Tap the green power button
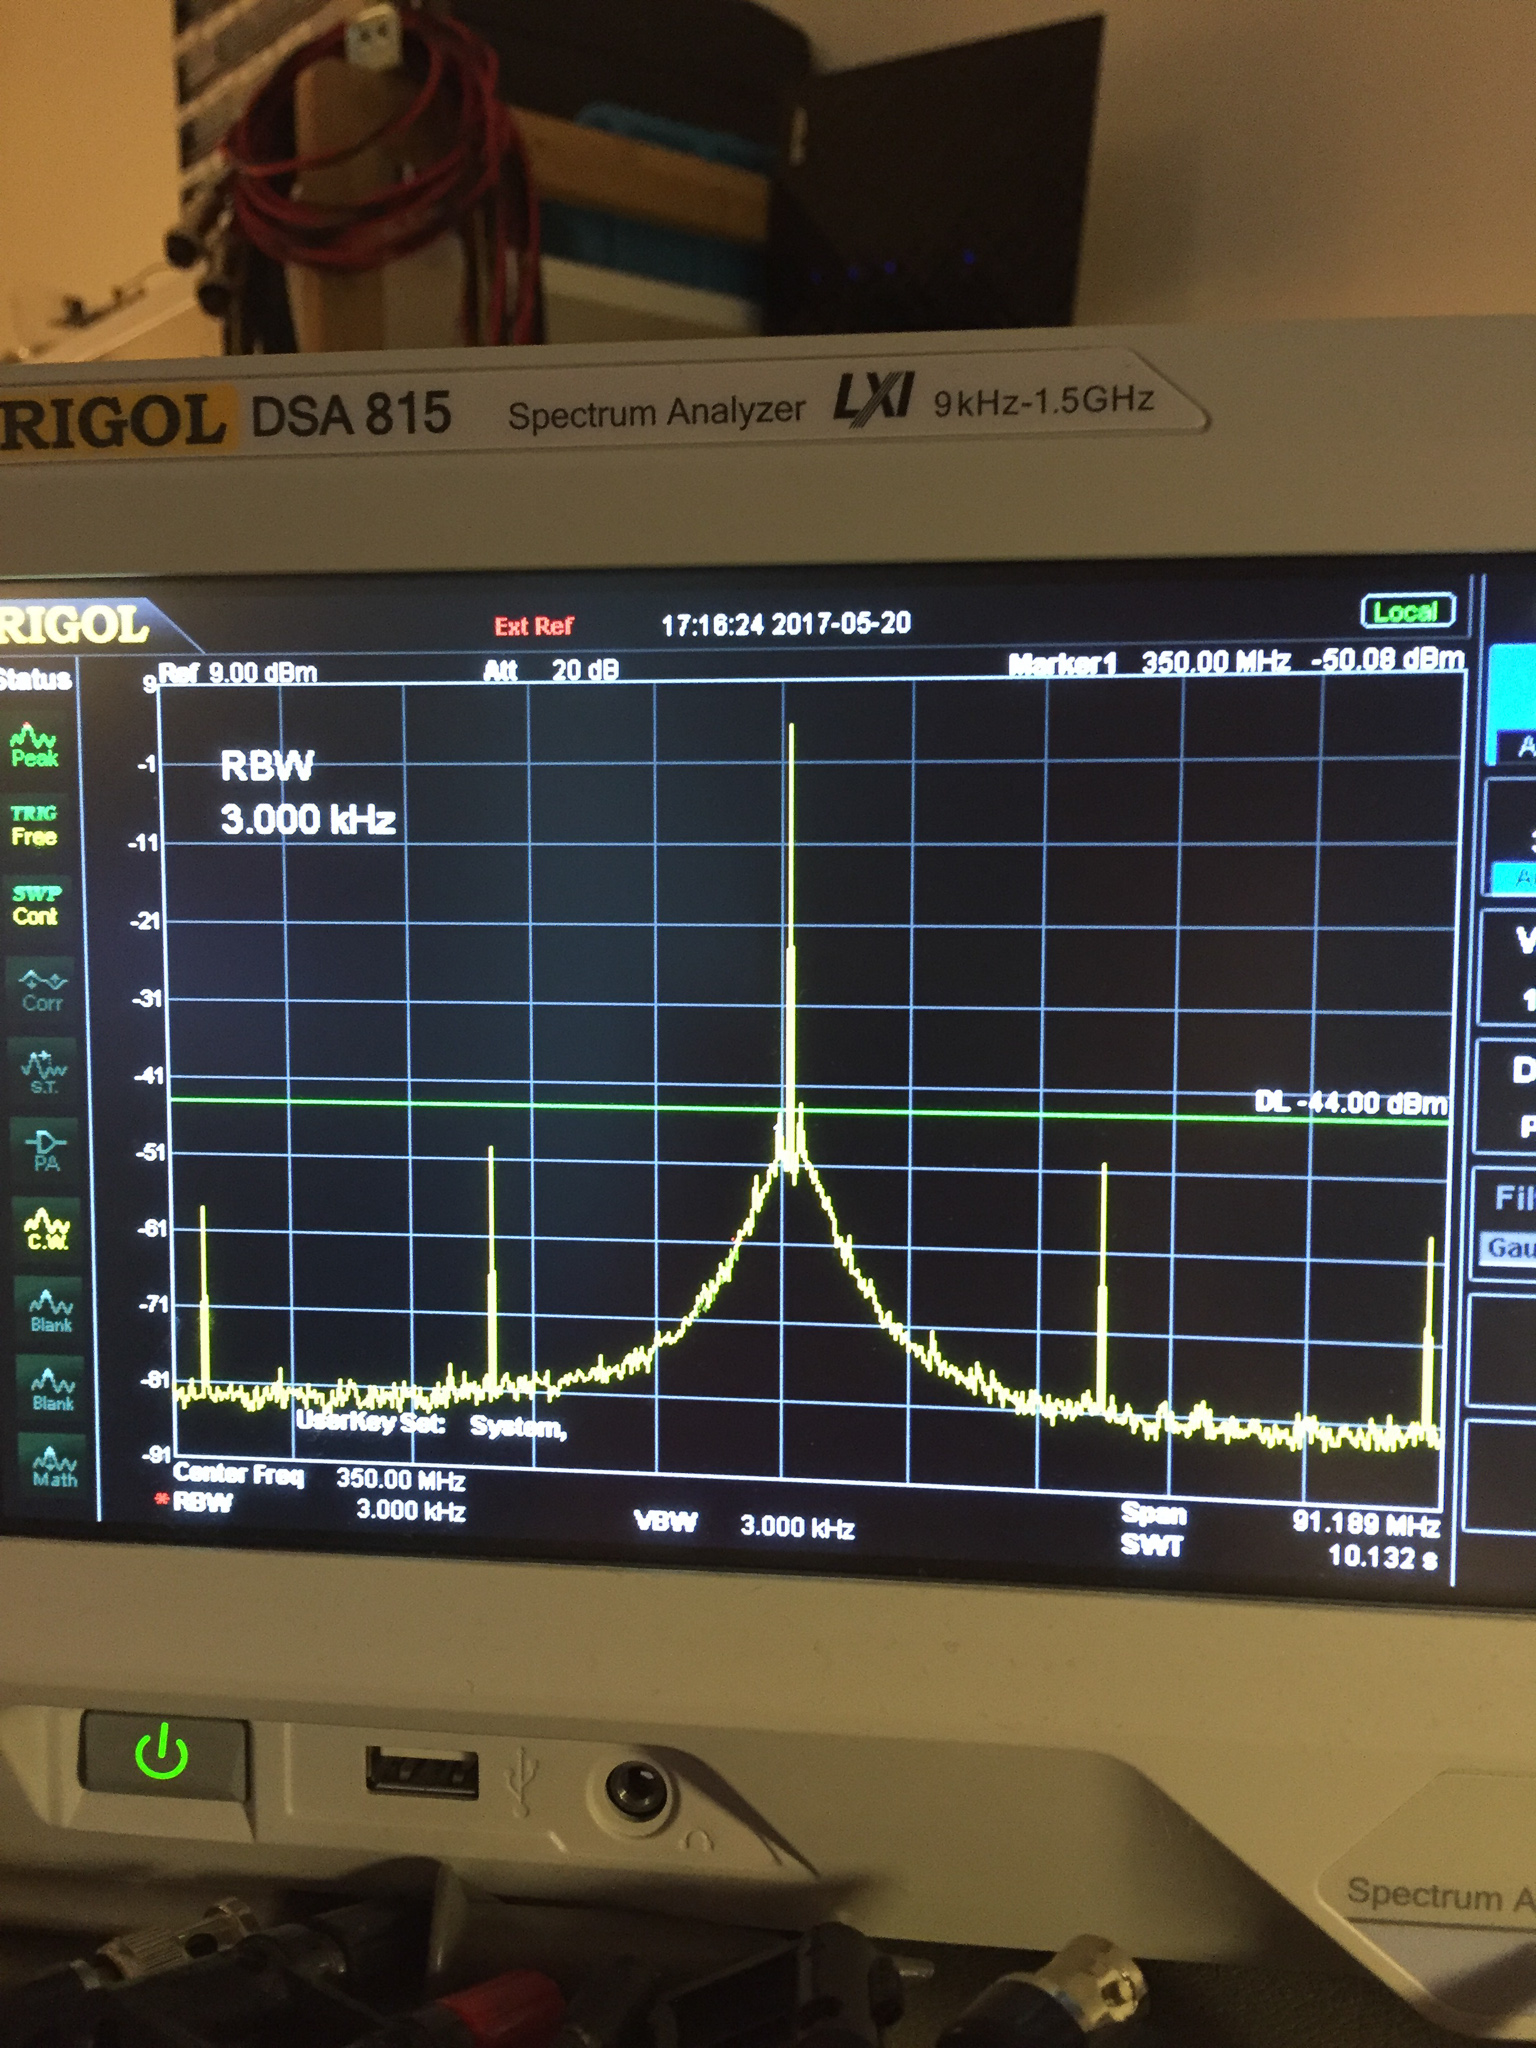The image size is (1536, 2048). point(162,1755)
